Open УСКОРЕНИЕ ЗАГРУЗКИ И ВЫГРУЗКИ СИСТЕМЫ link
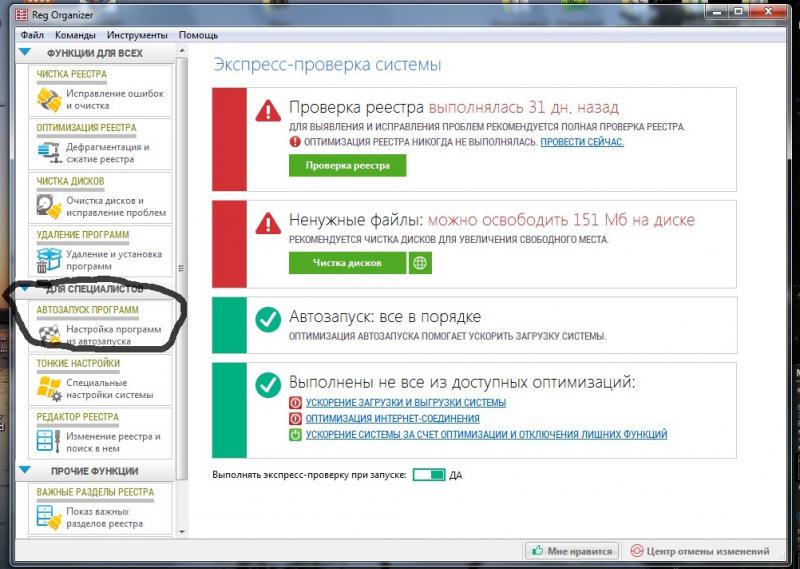This screenshot has height=569, width=800. (x=406, y=403)
